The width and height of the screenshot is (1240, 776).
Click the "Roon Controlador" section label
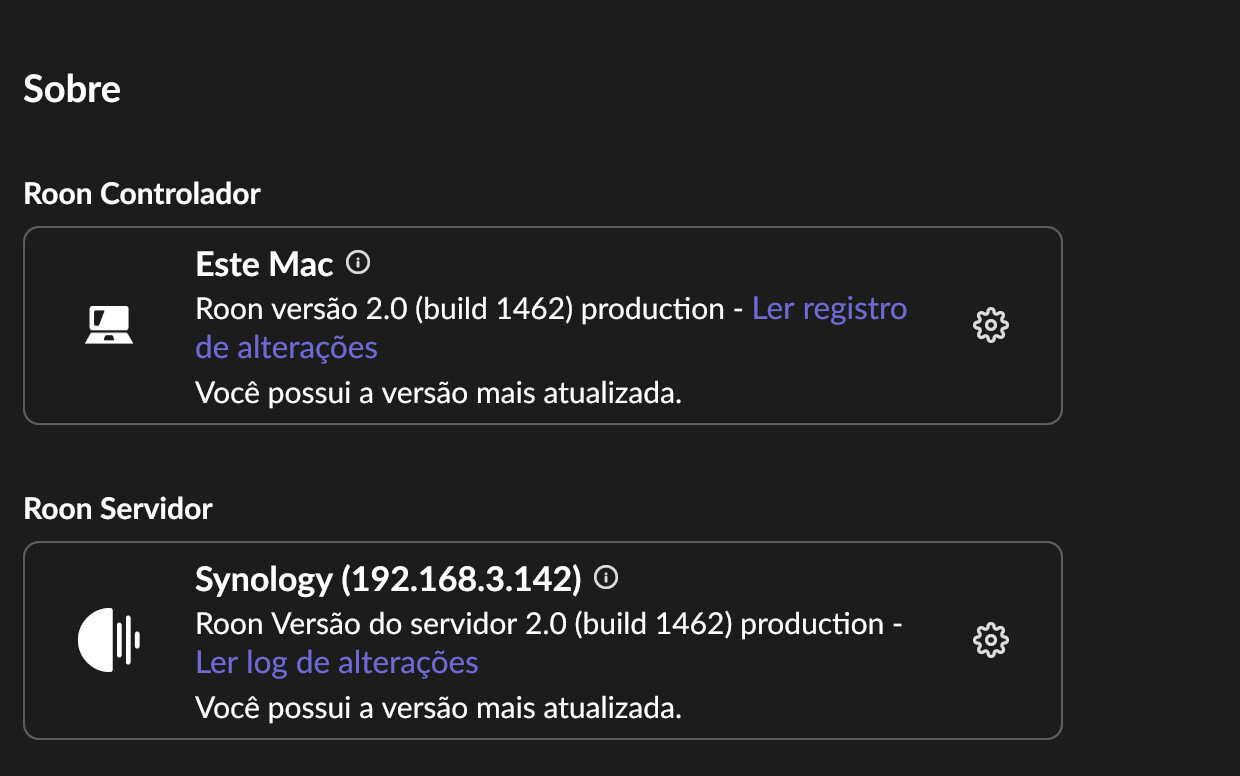click(142, 193)
